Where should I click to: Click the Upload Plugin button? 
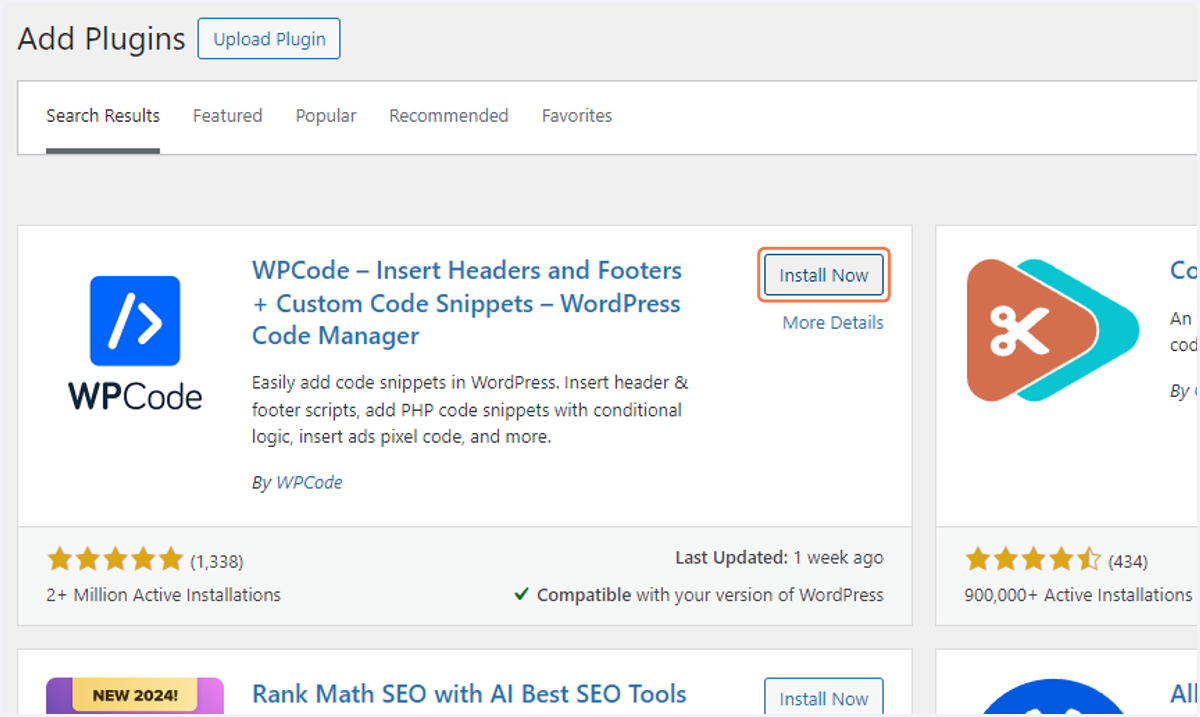coord(269,39)
